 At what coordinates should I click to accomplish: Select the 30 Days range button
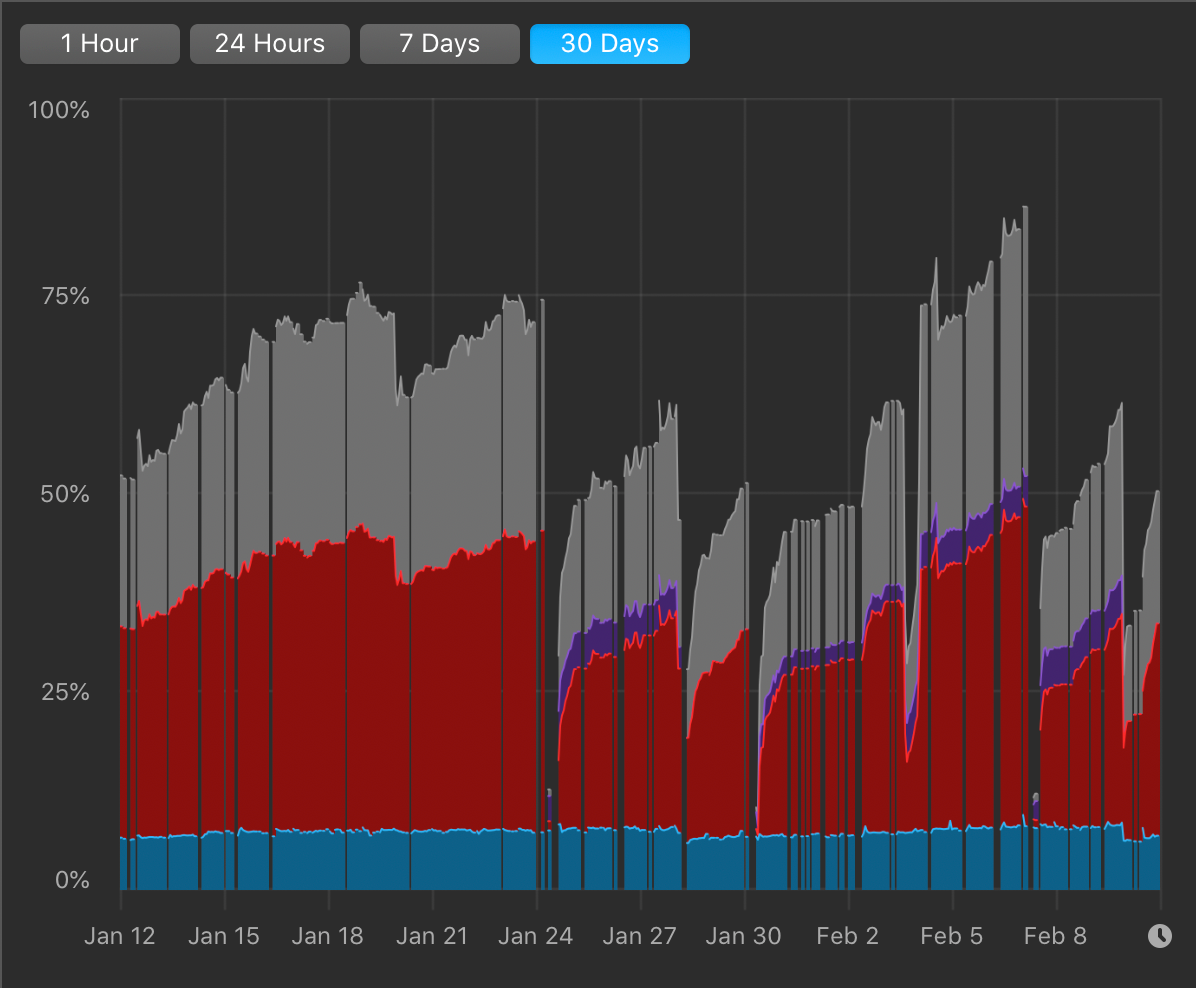pos(610,43)
